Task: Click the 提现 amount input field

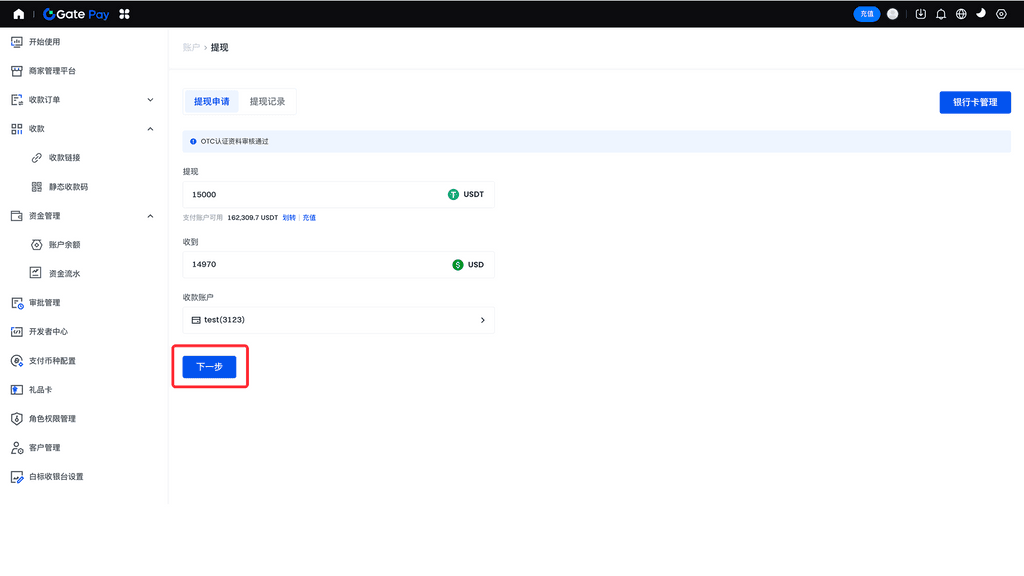Action: pyautogui.click(x=310, y=195)
